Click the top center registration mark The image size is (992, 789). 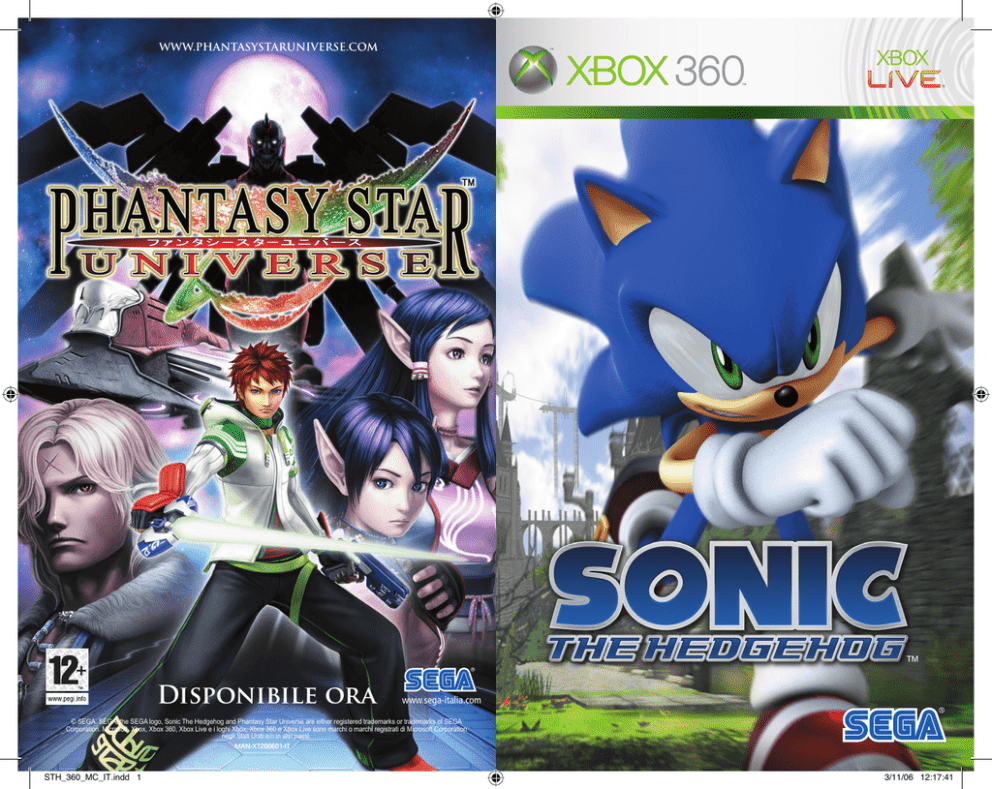(x=496, y=8)
